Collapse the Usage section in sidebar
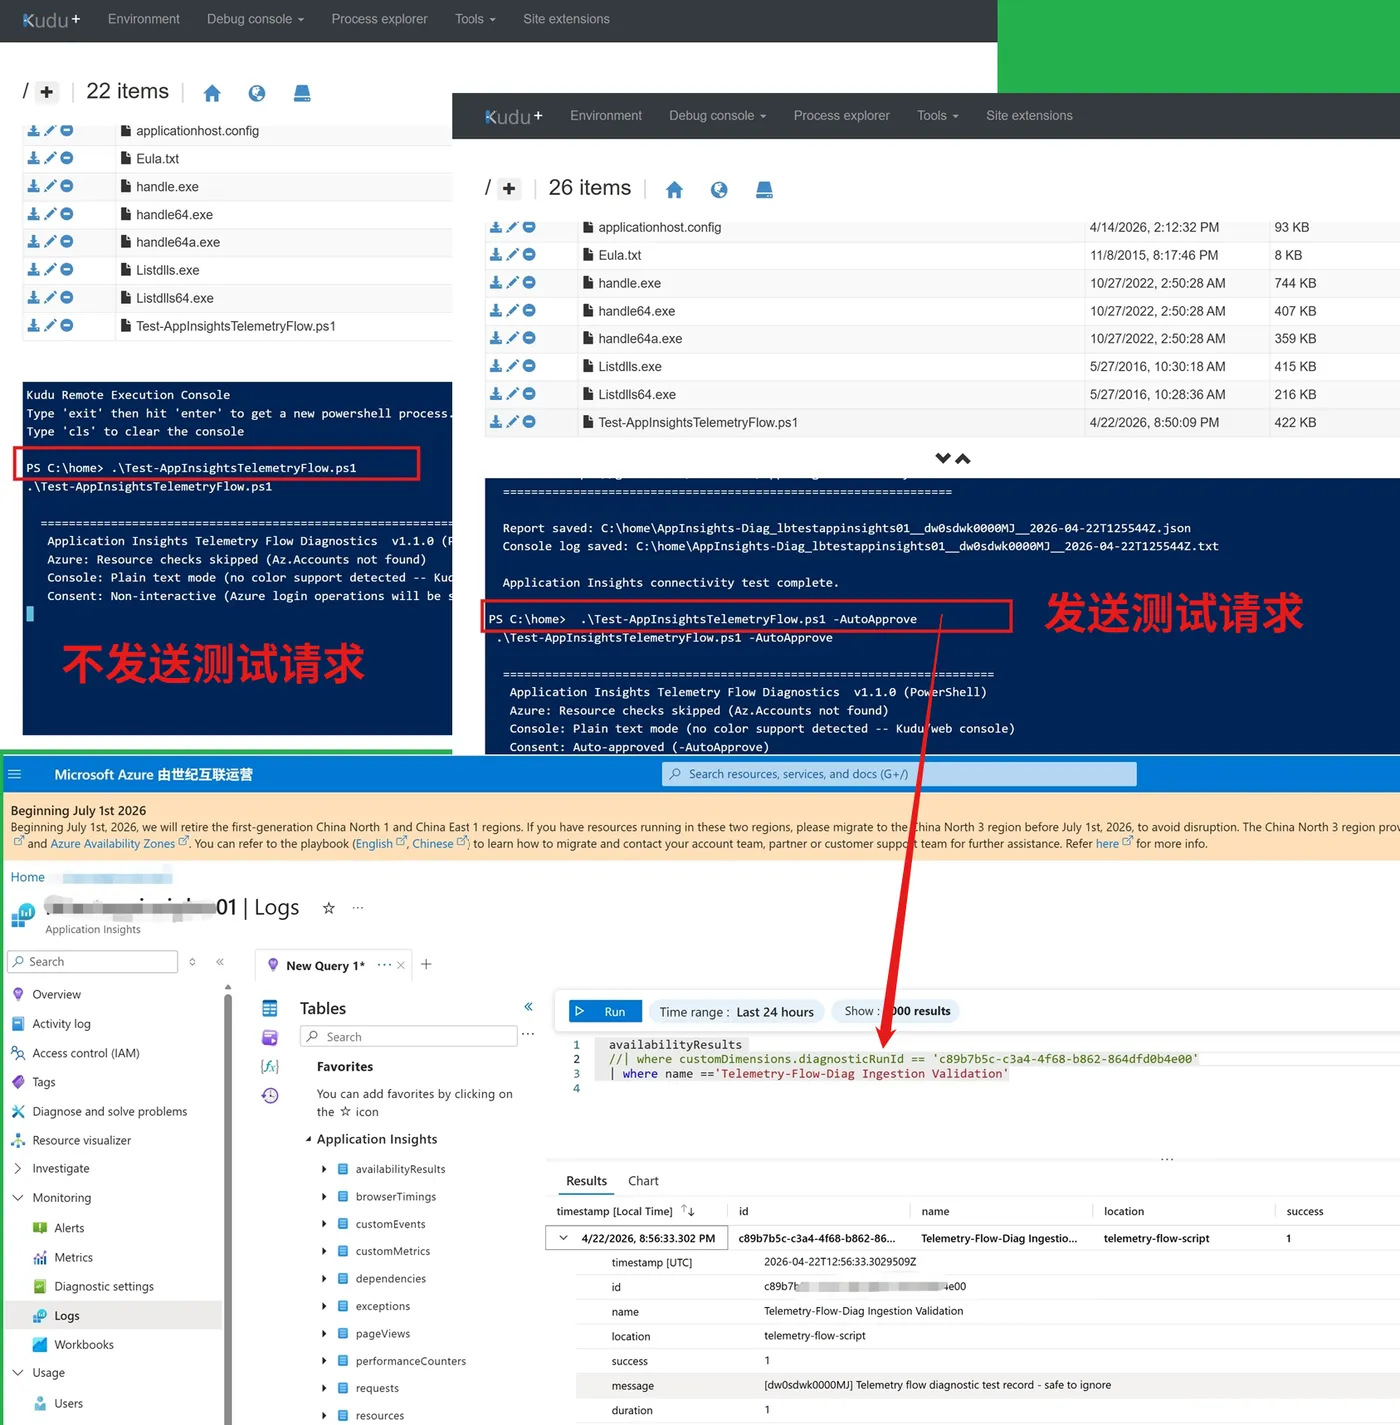Image resolution: width=1400 pixels, height=1425 pixels. click(x=18, y=1372)
